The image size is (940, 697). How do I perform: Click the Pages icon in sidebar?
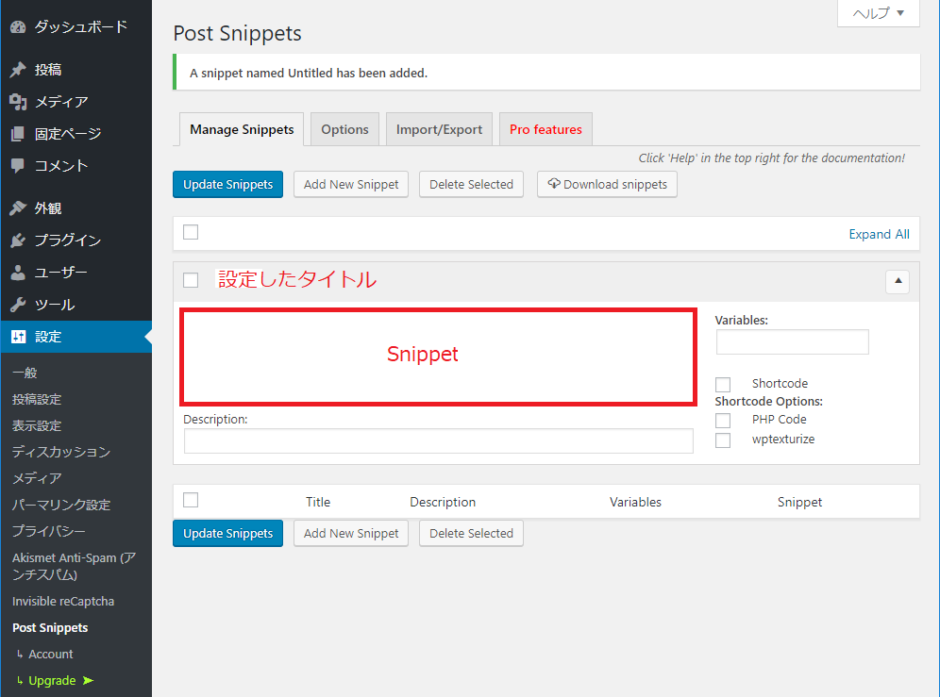17,134
